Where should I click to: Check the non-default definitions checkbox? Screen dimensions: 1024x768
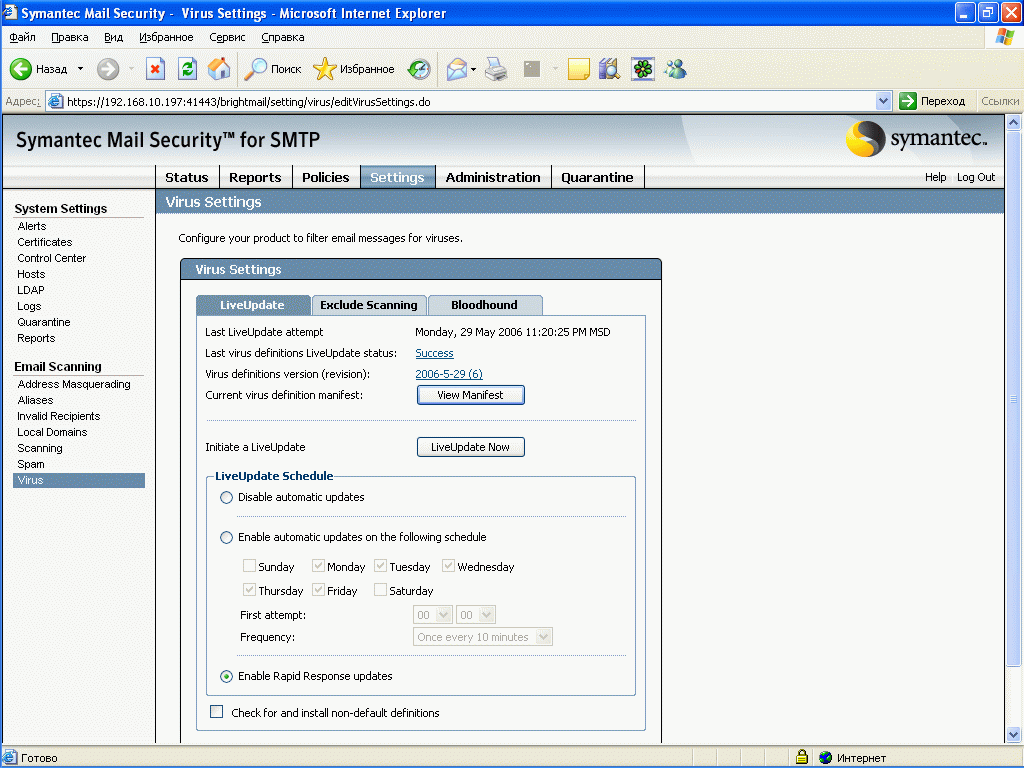point(216,712)
